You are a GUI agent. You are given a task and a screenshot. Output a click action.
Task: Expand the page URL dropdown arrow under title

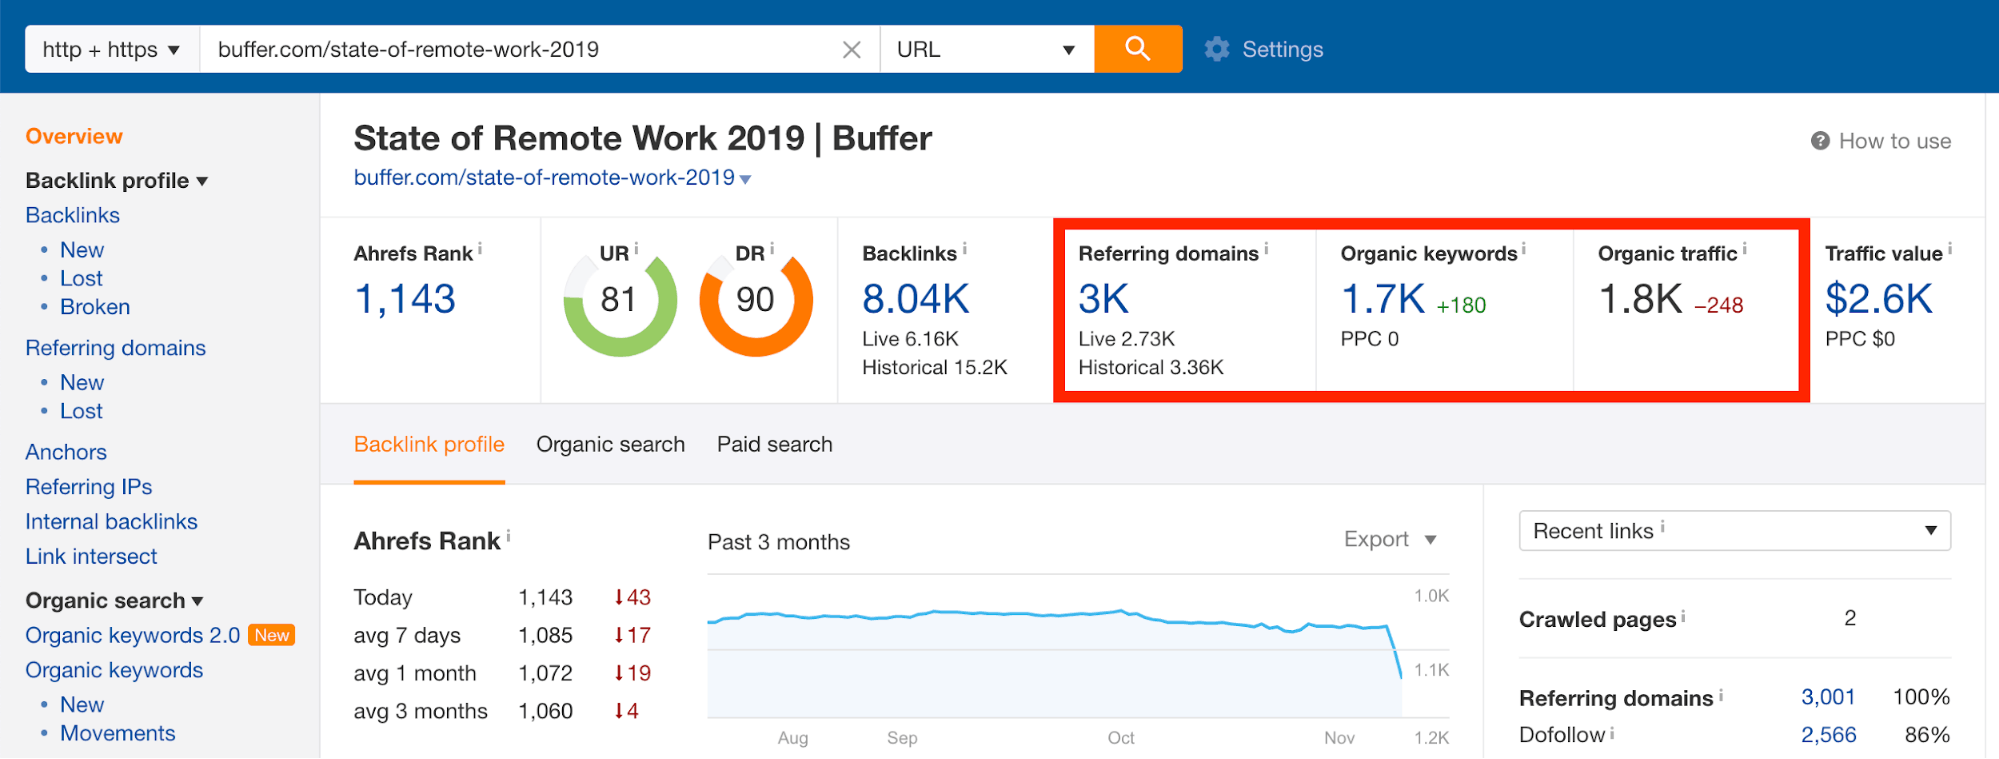pyautogui.click(x=745, y=179)
